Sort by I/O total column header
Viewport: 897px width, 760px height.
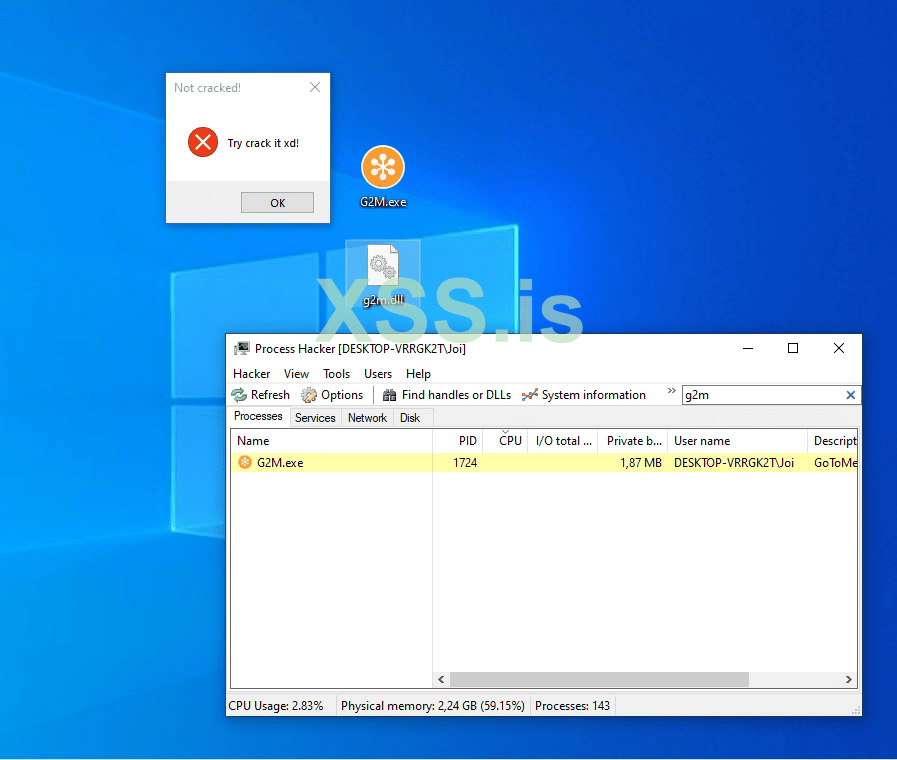(x=563, y=441)
